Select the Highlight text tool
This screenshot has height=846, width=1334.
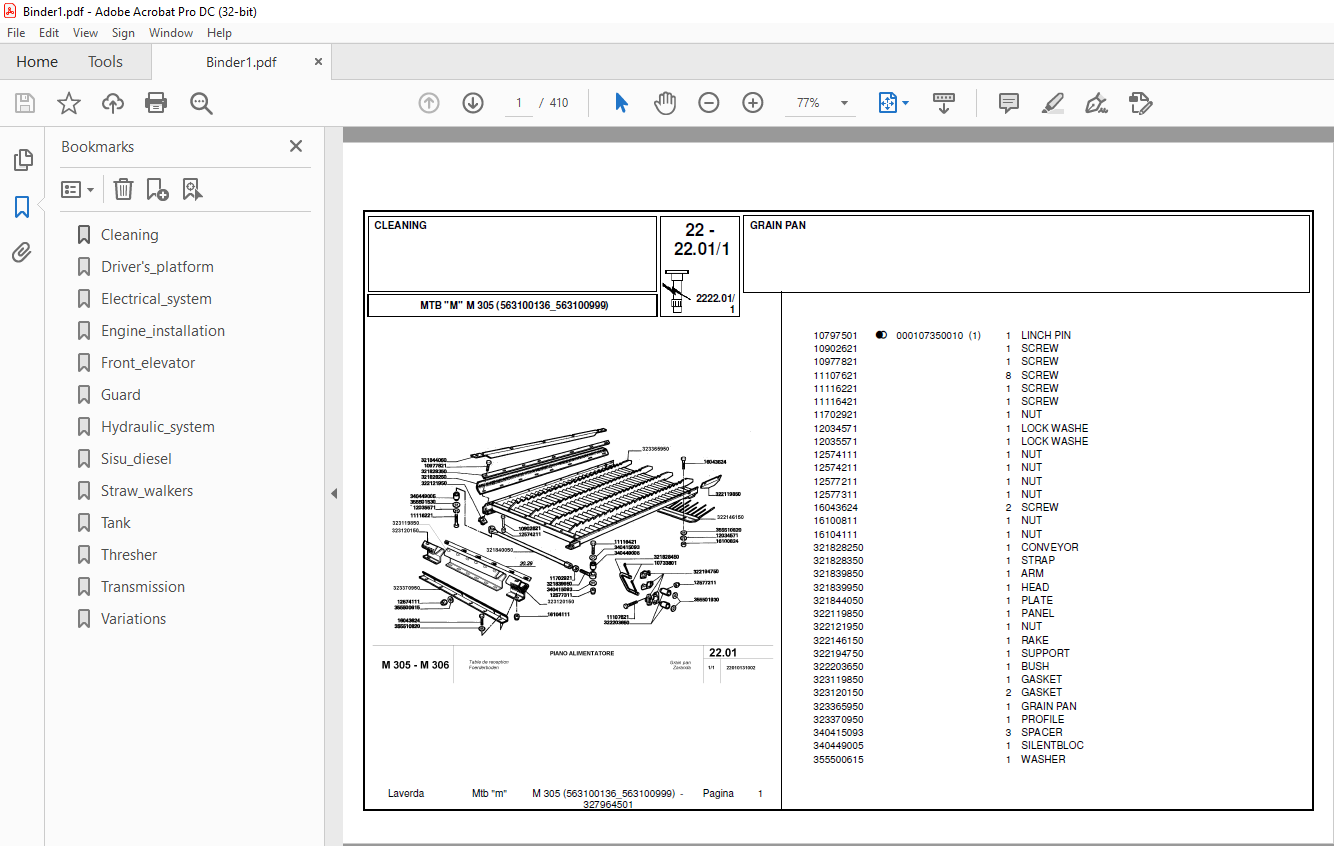tap(1052, 103)
